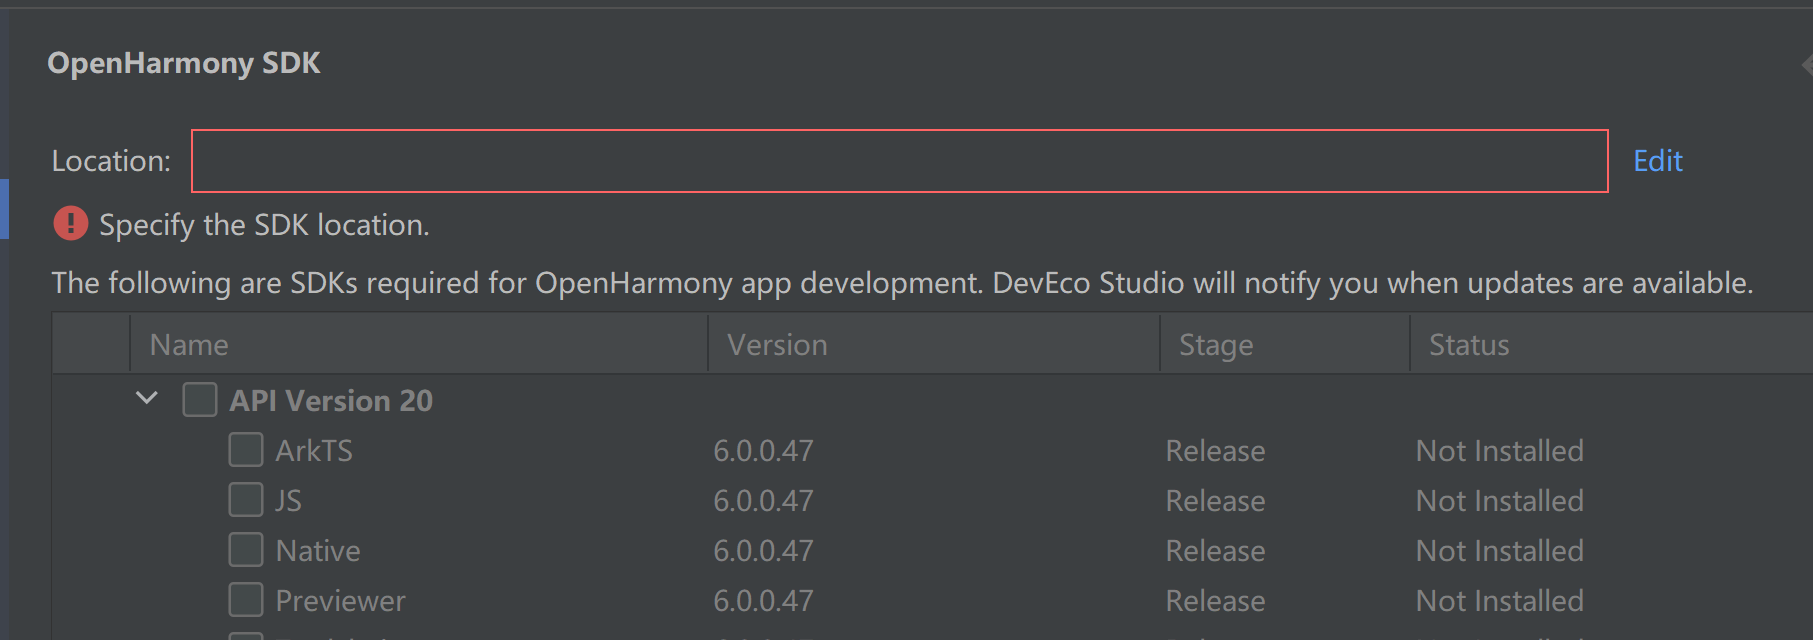Click the red error icon beside Specify the SDK location
Viewport: 1813px width, 640px height.
click(70, 223)
